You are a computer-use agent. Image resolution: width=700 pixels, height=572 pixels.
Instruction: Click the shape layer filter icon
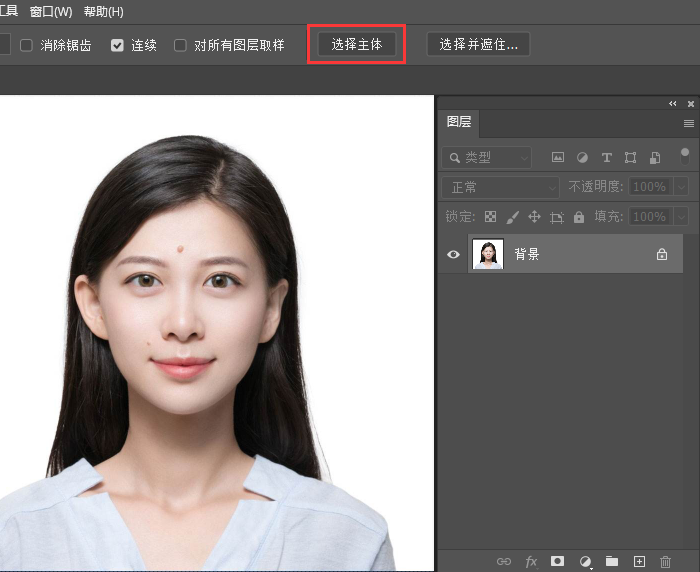(x=630, y=158)
